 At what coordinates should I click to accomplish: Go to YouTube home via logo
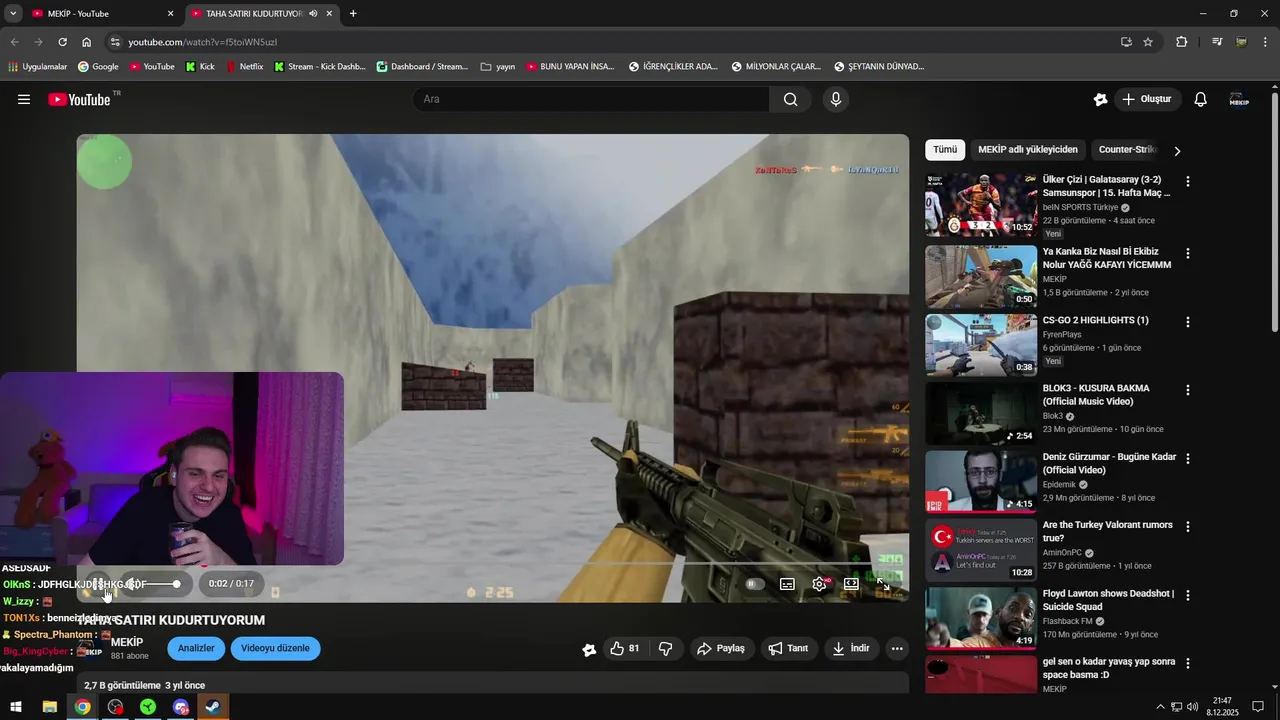coord(80,99)
